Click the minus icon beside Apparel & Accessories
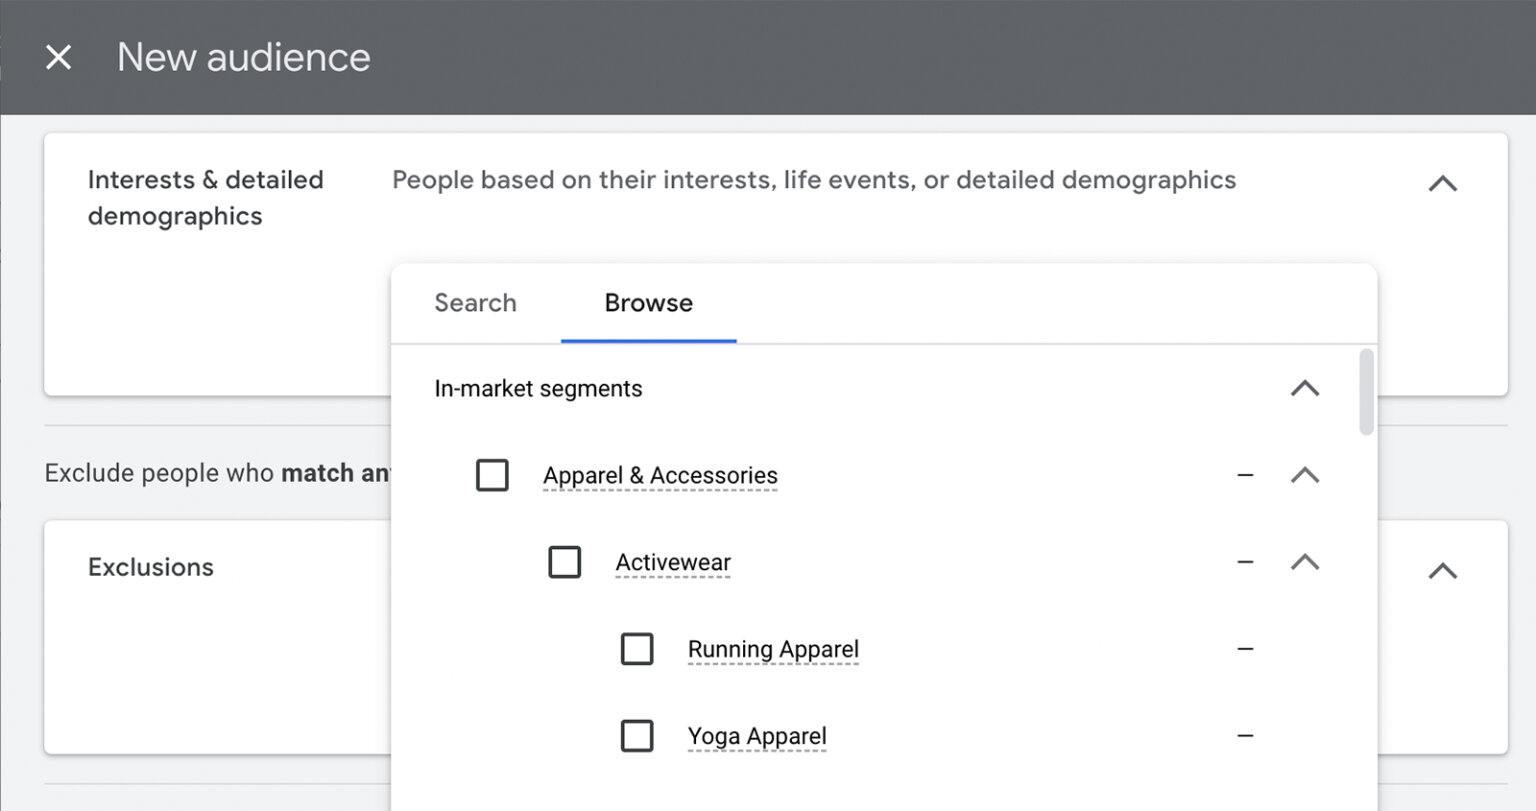The height and width of the screenshot is (811, 1536). [x=1245, y=475]
